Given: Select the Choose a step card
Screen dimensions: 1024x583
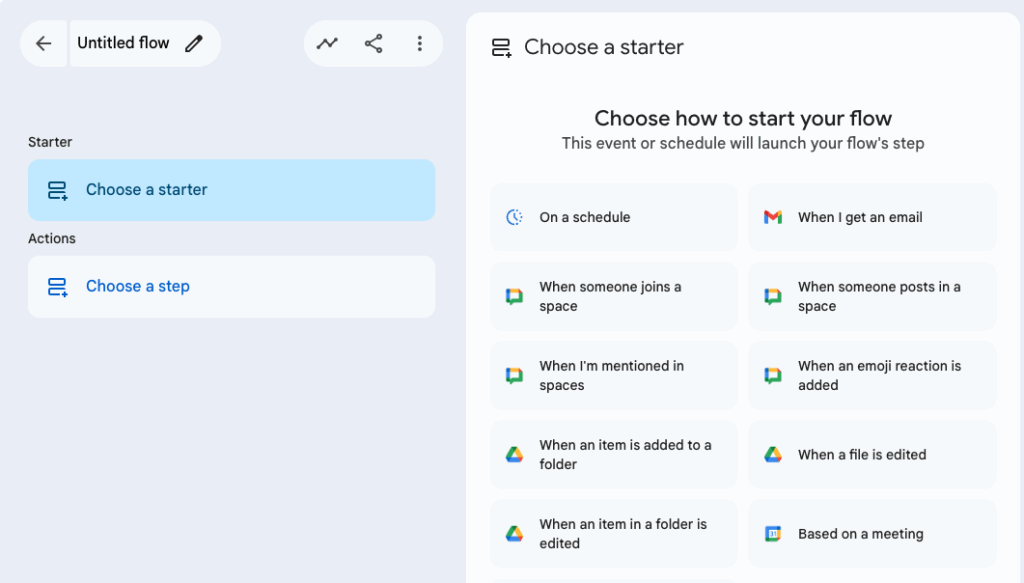Looking at the screenshot, I should [231, 287].
